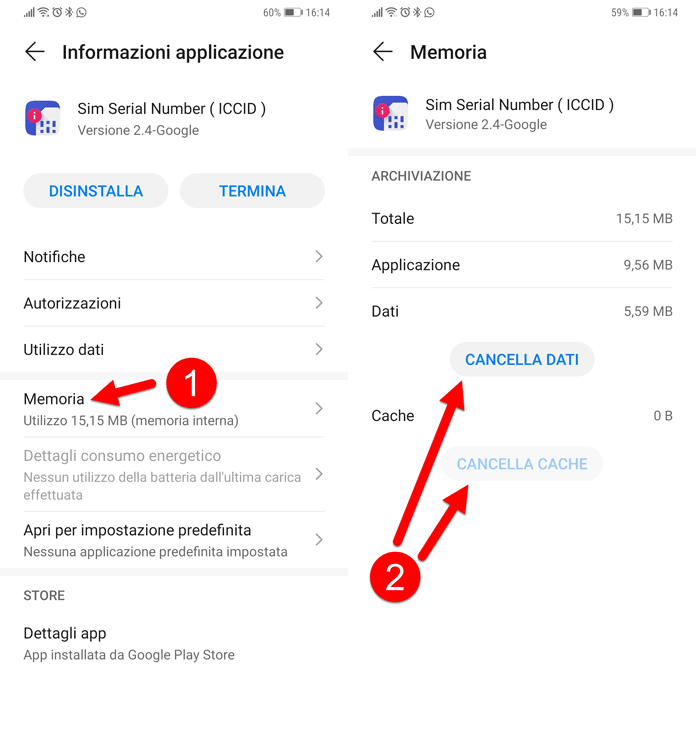
Task: Select the Memoria usage entry
Action: pos(130,409)
